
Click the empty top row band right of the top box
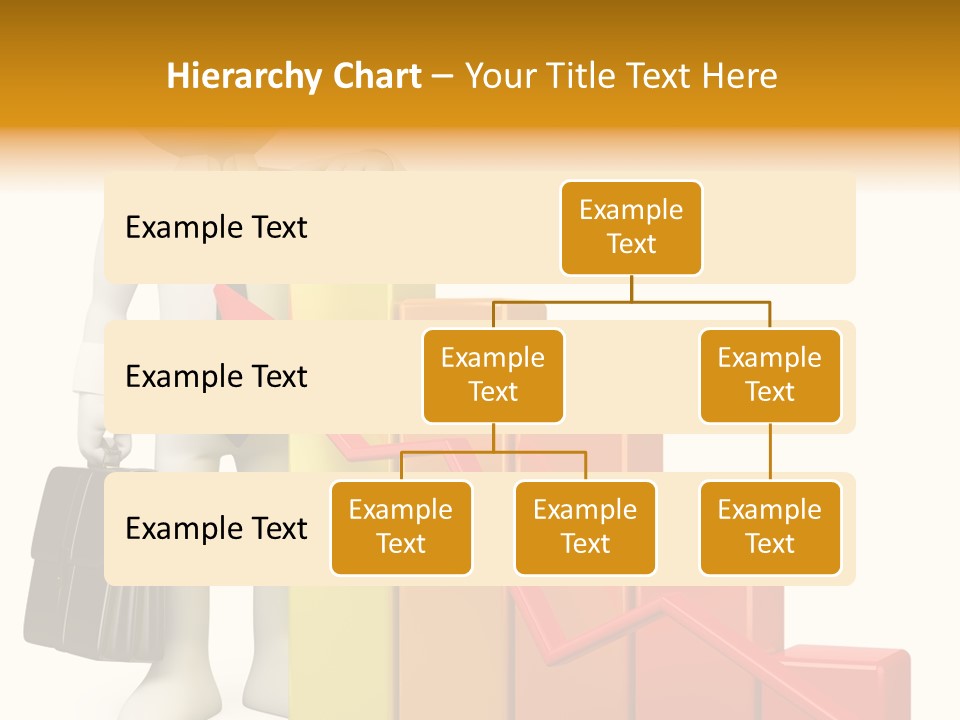pyautogui.click(x=778, y=228)
